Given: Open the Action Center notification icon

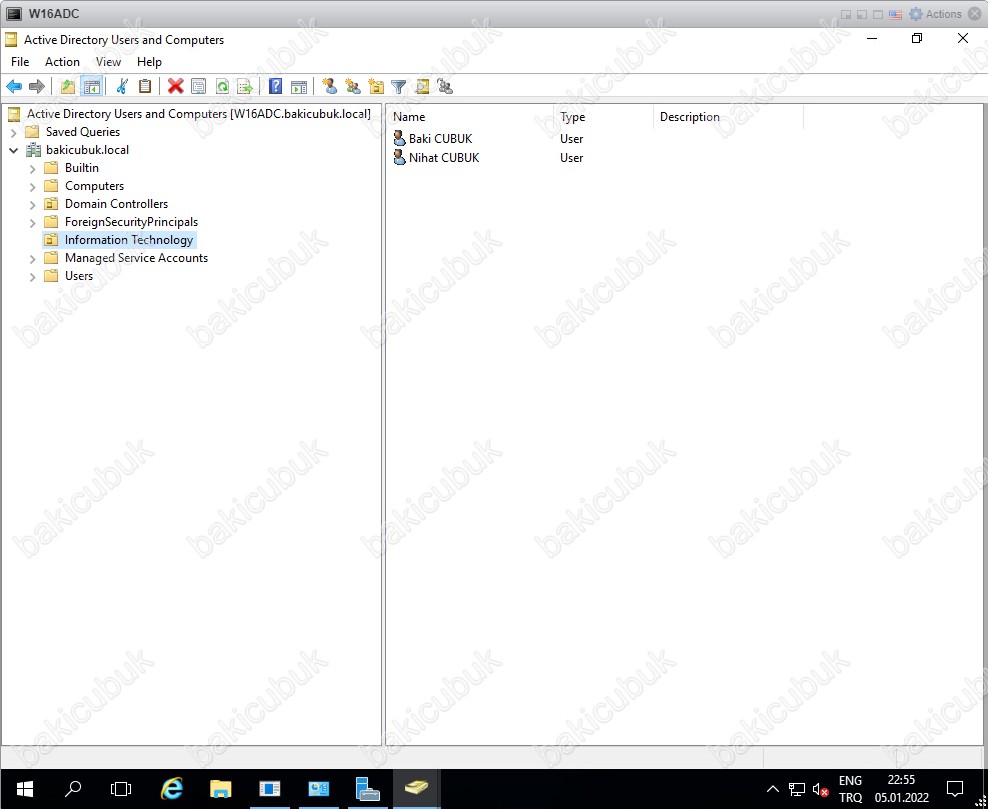Looking at the screenshot, I should [x=955, y=789].
